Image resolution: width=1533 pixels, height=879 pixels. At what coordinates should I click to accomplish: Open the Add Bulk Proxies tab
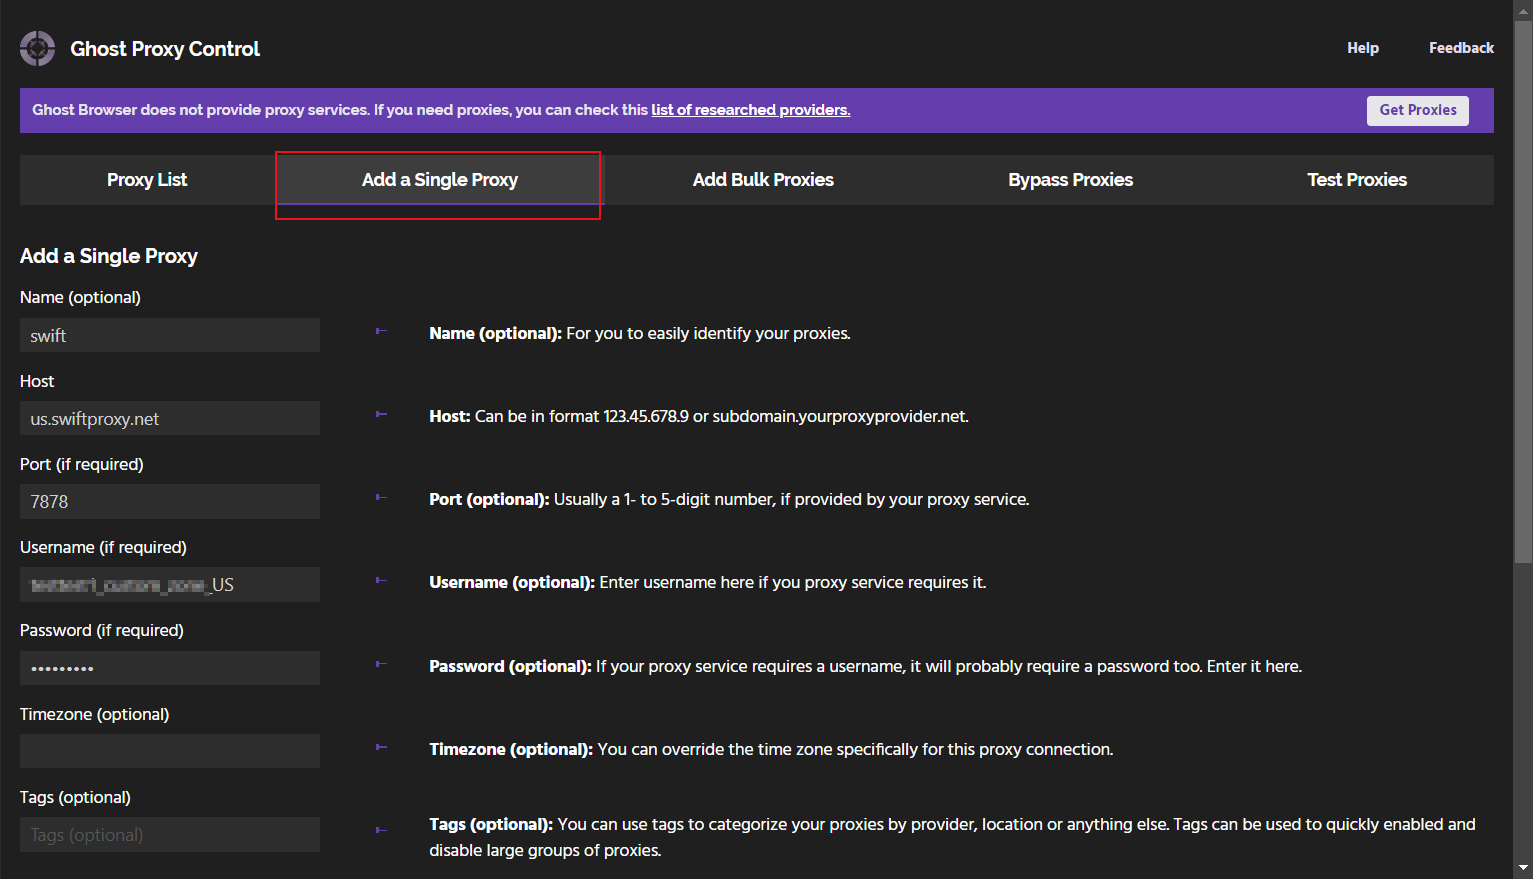coord(763,180)
